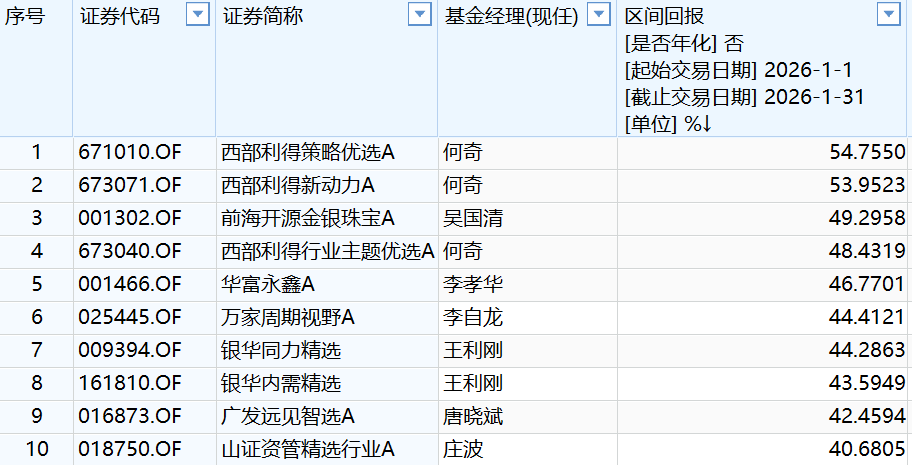Screen dimensions: 912x465
Task: Select return value 43.5949
Action: (867, 383)
